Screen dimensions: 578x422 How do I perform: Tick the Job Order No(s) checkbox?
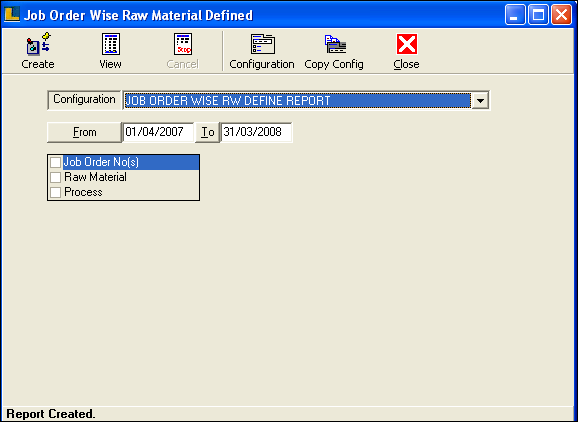pos(55,162)
